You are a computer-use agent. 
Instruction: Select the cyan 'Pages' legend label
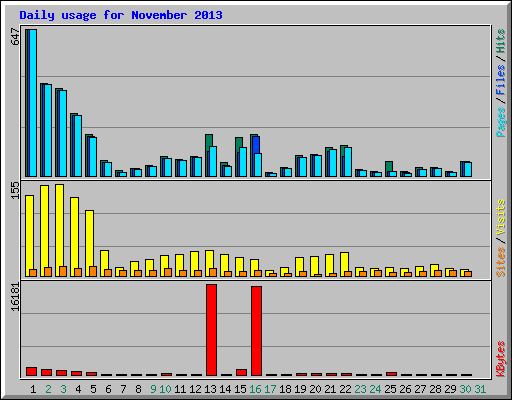[501, 122]
